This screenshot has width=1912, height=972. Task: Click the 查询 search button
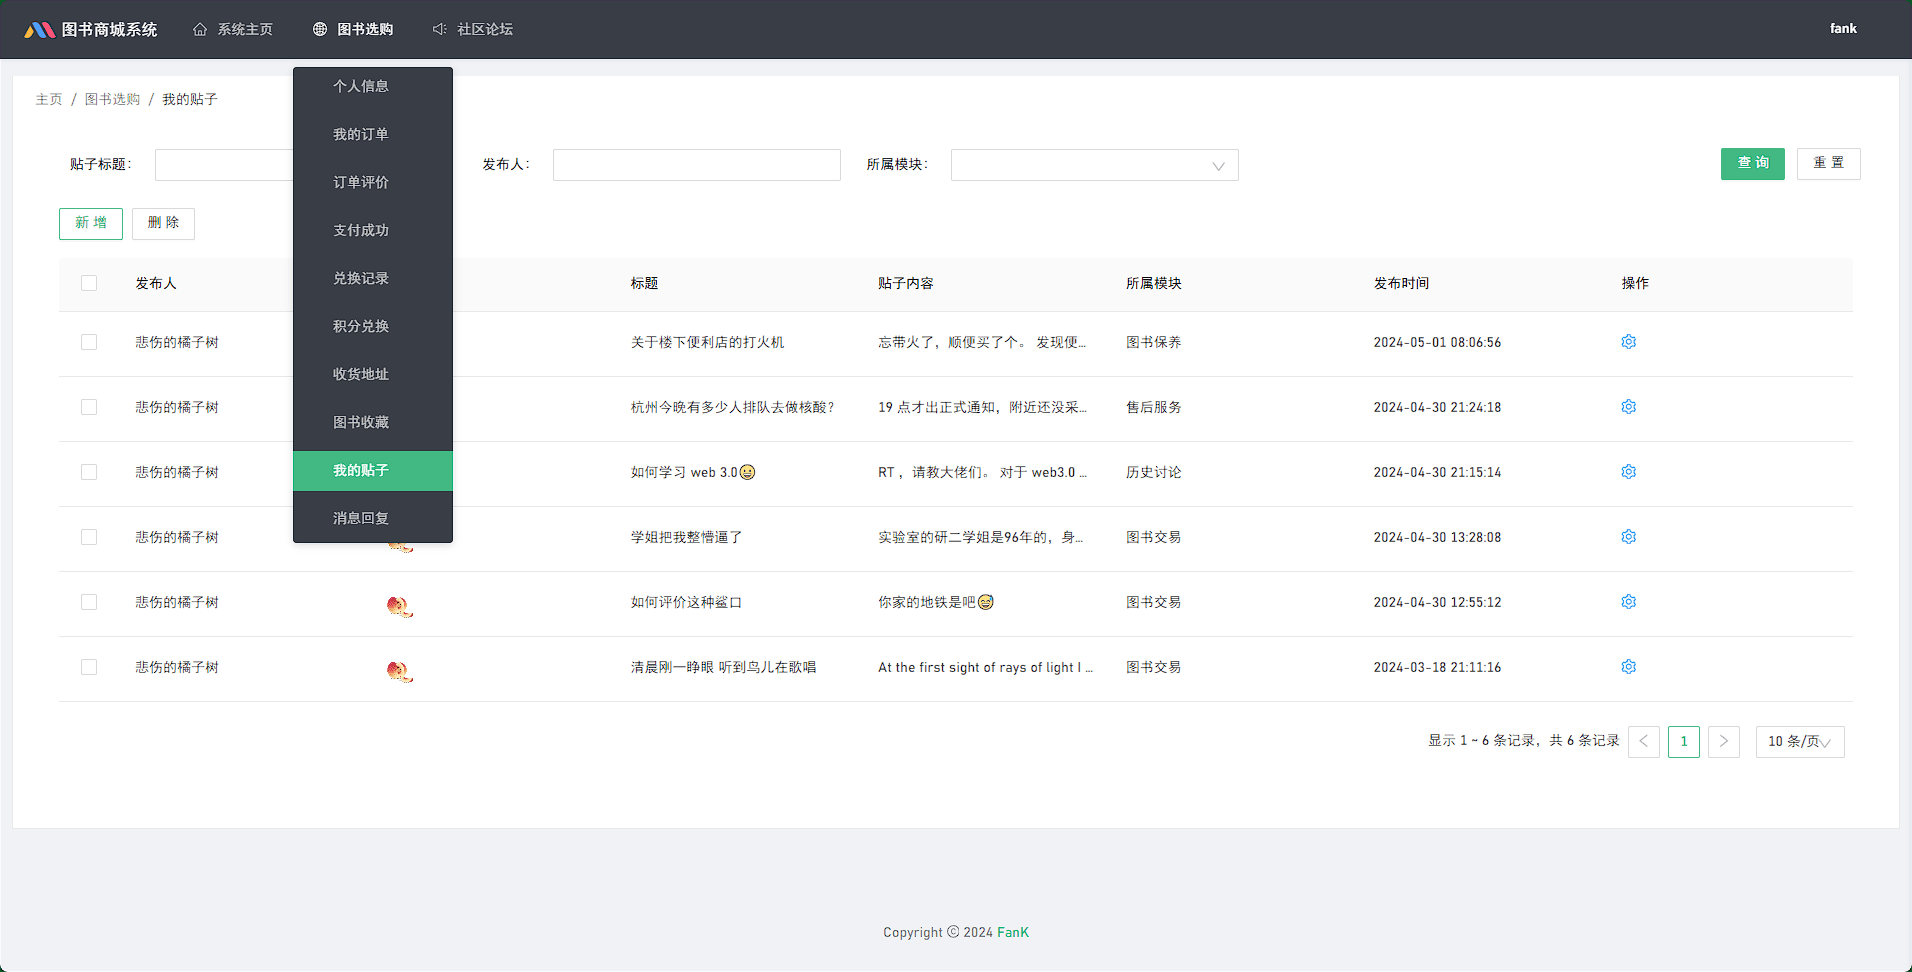(1752, 163)
